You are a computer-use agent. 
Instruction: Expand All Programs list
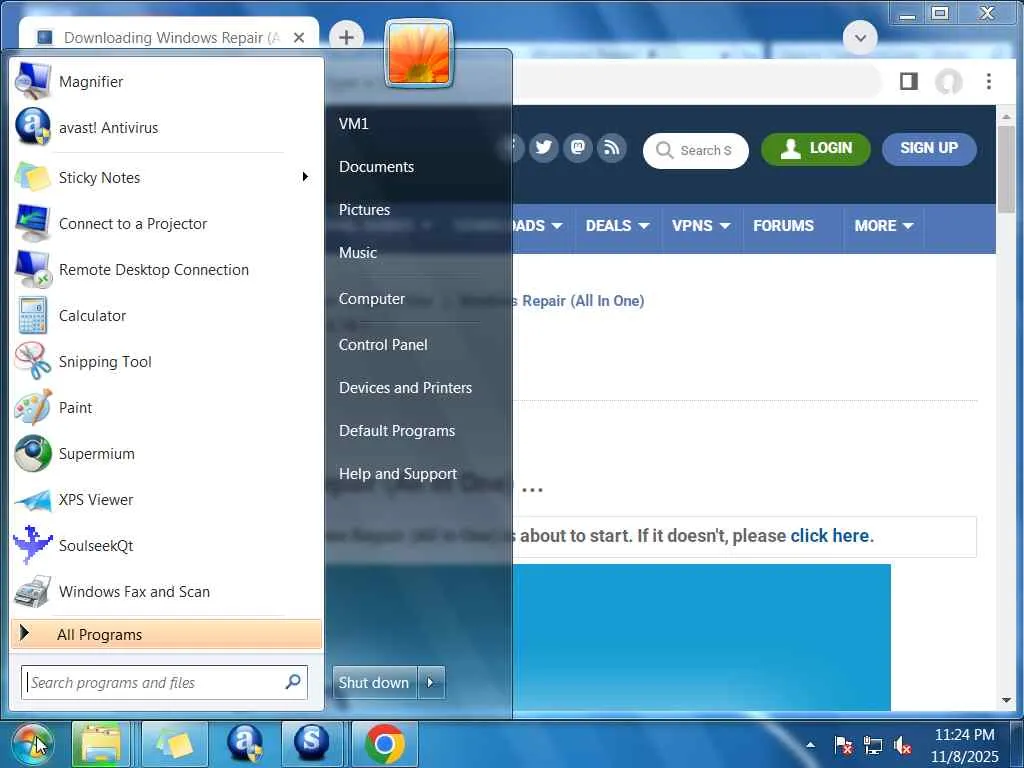click(167, 634)
